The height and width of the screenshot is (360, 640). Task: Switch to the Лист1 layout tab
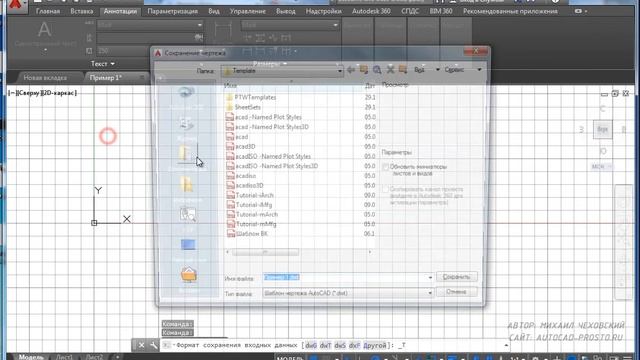coord(64,357)
